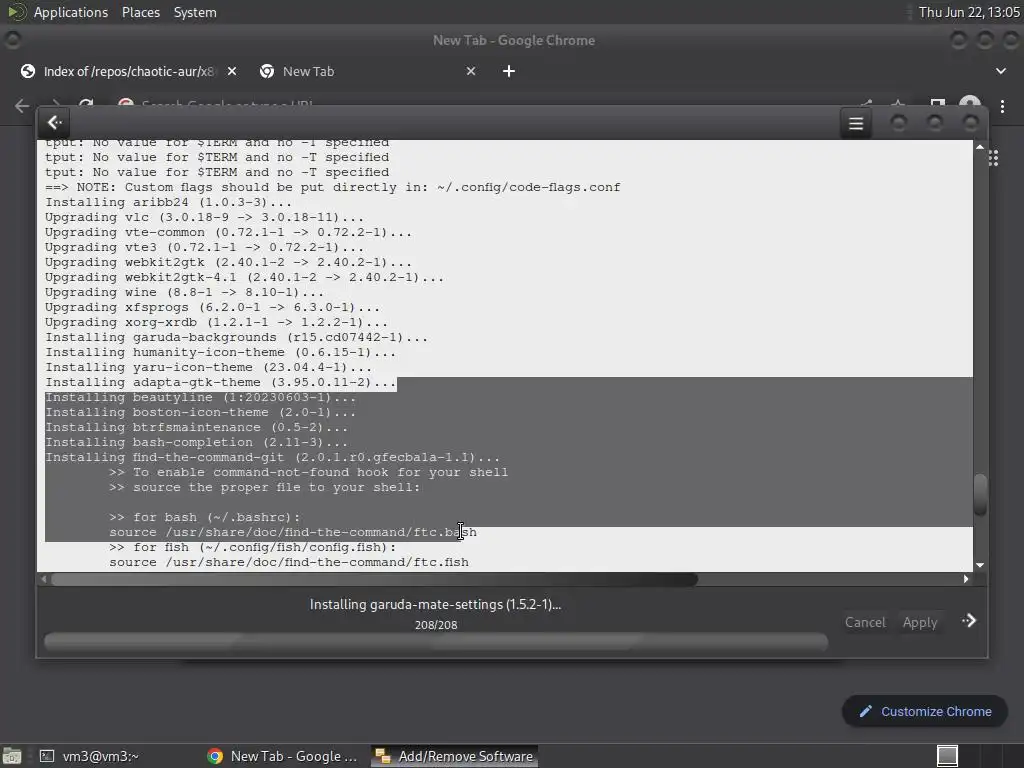
Task: Click the log's scroll down arrow
Action: pos(980,565)
